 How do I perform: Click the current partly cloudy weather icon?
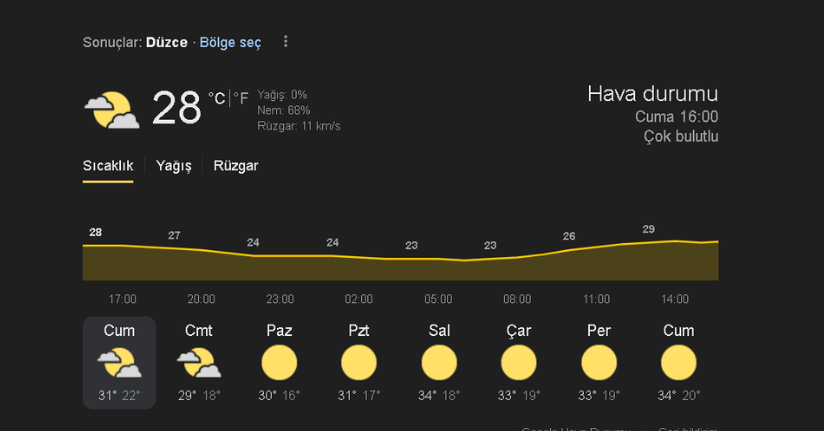[112, 110]
